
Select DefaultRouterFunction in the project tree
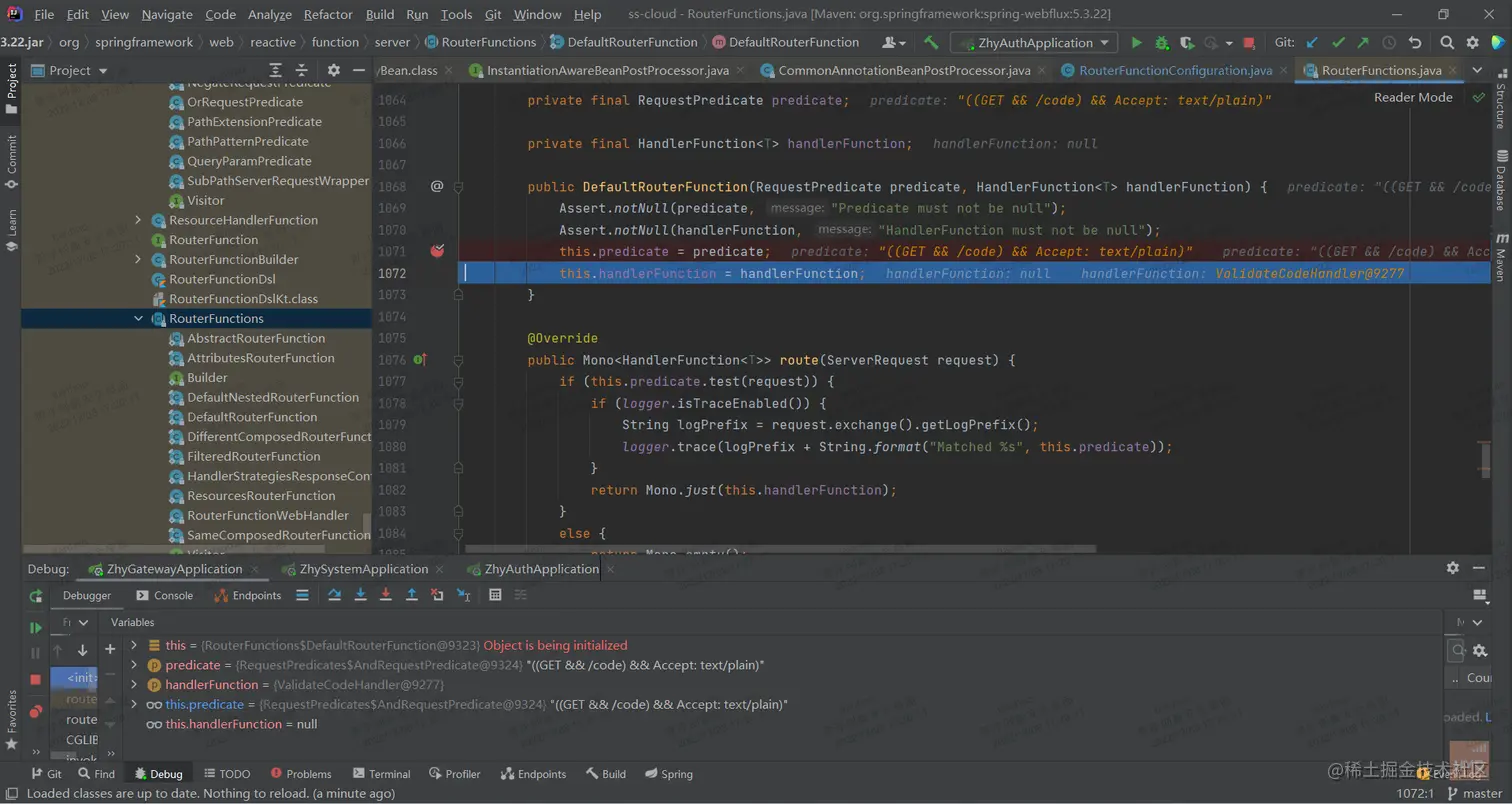click(x=252, y=417)
